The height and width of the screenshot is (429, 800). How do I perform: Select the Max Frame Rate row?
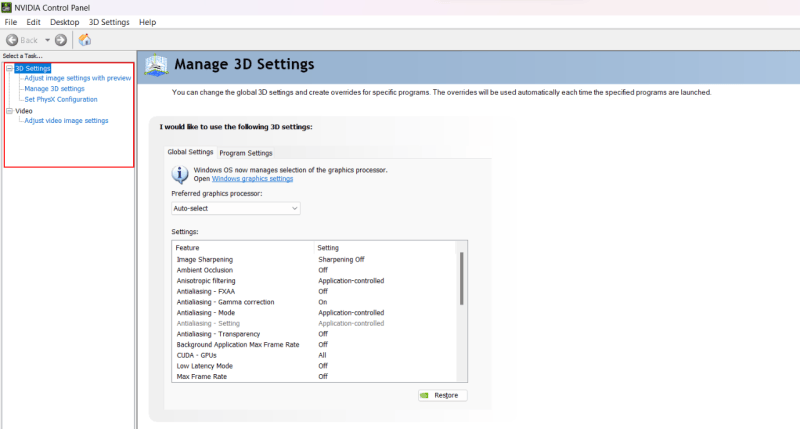(x=314, y=376)
